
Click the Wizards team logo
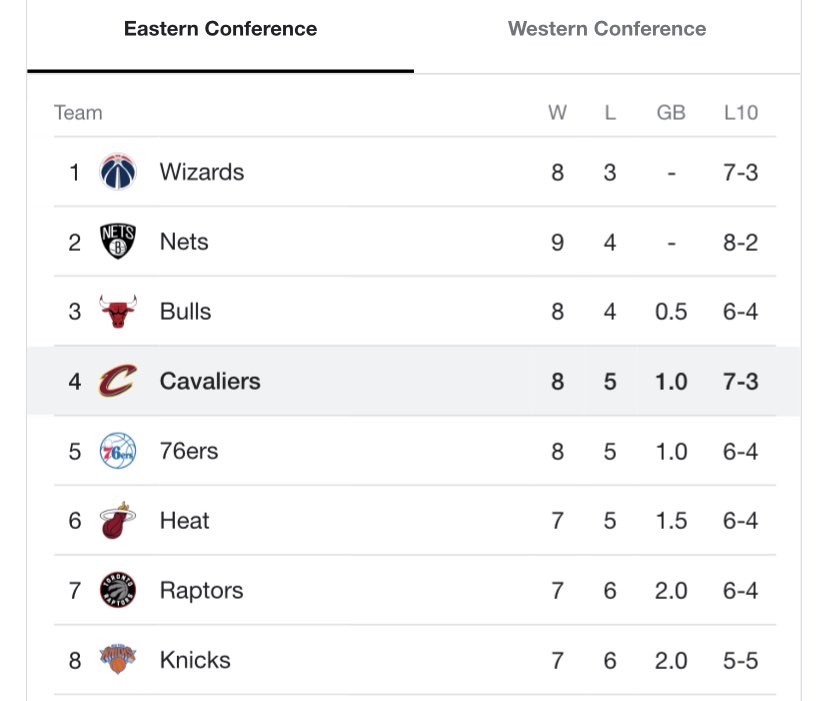click(118, 172)
